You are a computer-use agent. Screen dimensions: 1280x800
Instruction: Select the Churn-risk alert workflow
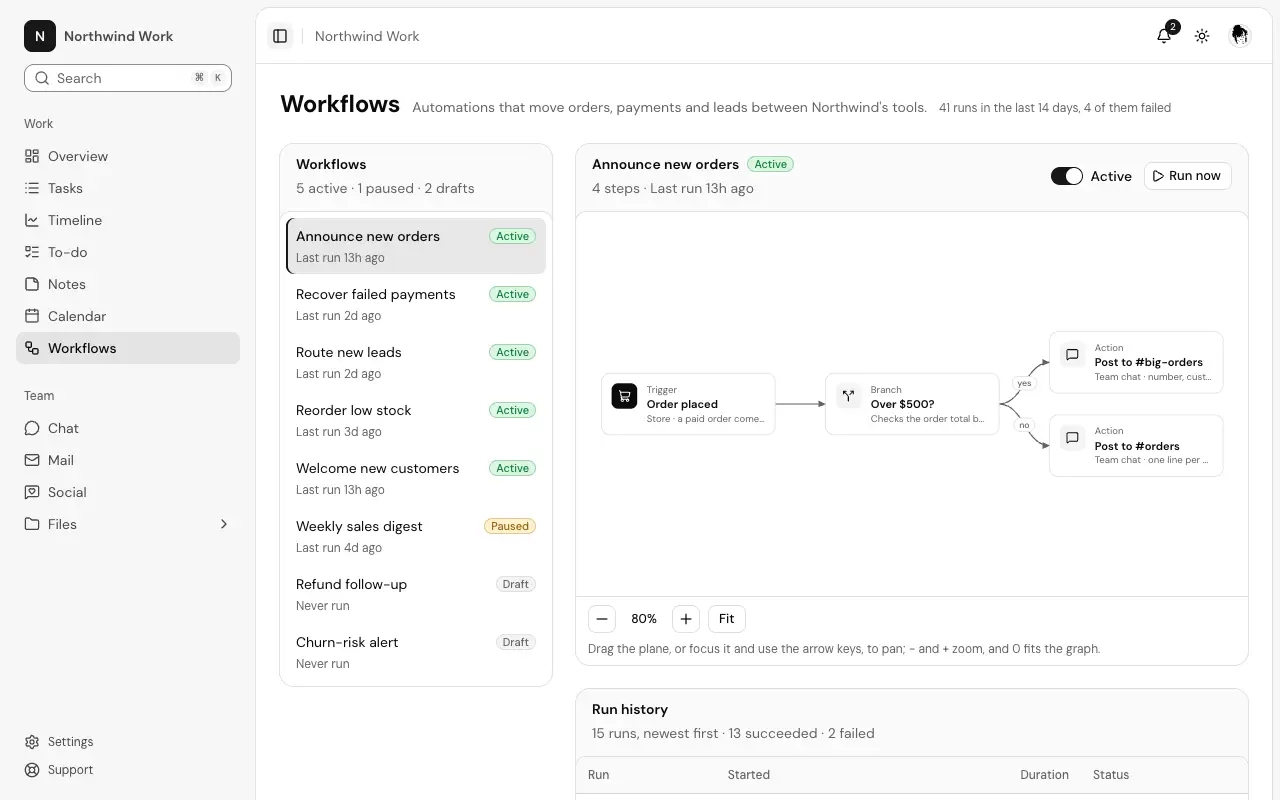tap(416, 652)
